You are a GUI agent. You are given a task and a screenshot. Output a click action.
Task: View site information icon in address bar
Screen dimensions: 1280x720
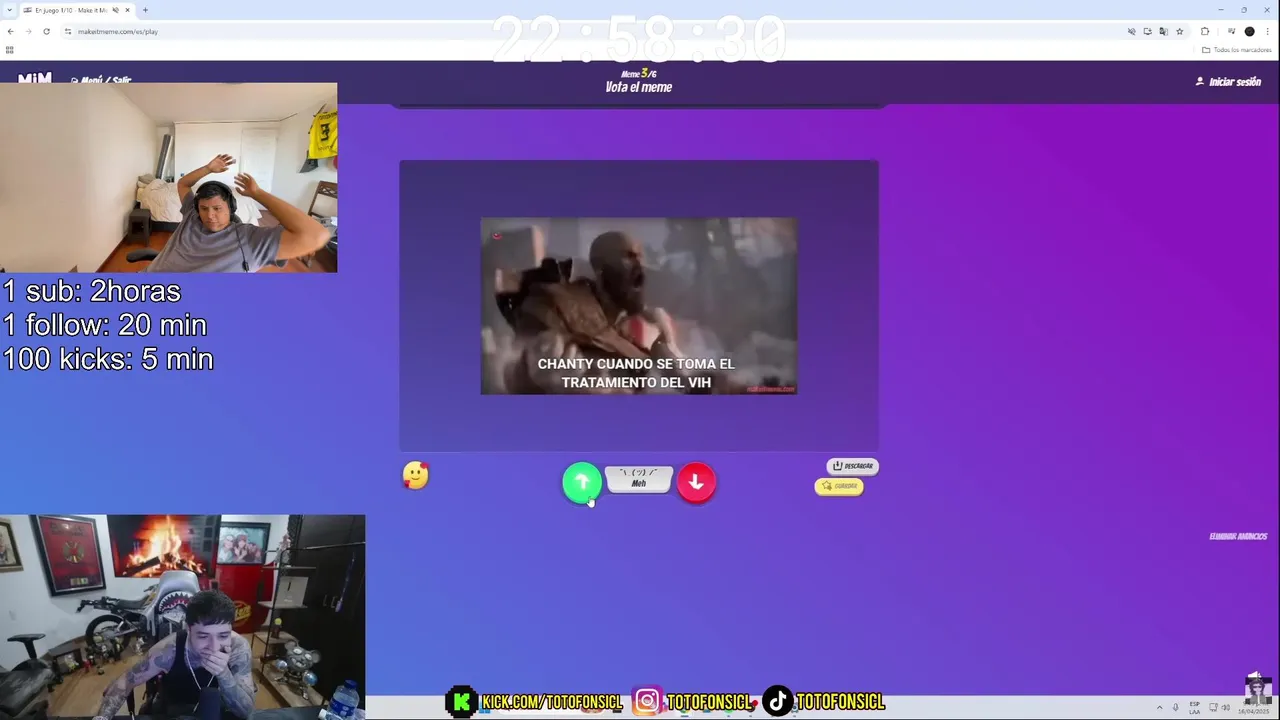(x=68, y=31)
